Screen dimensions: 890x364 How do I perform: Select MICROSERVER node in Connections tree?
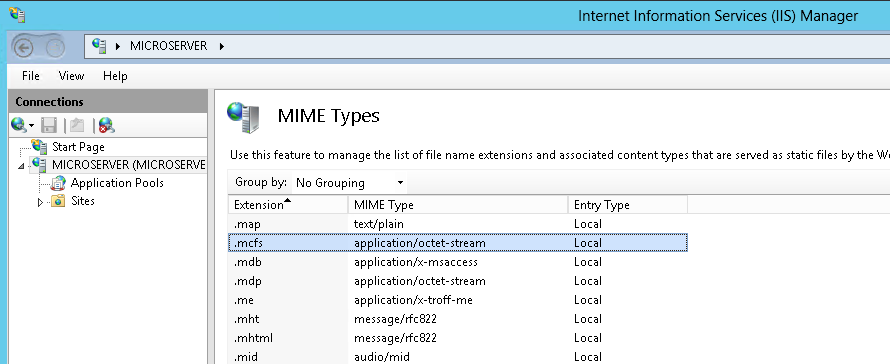coord(128,165)
